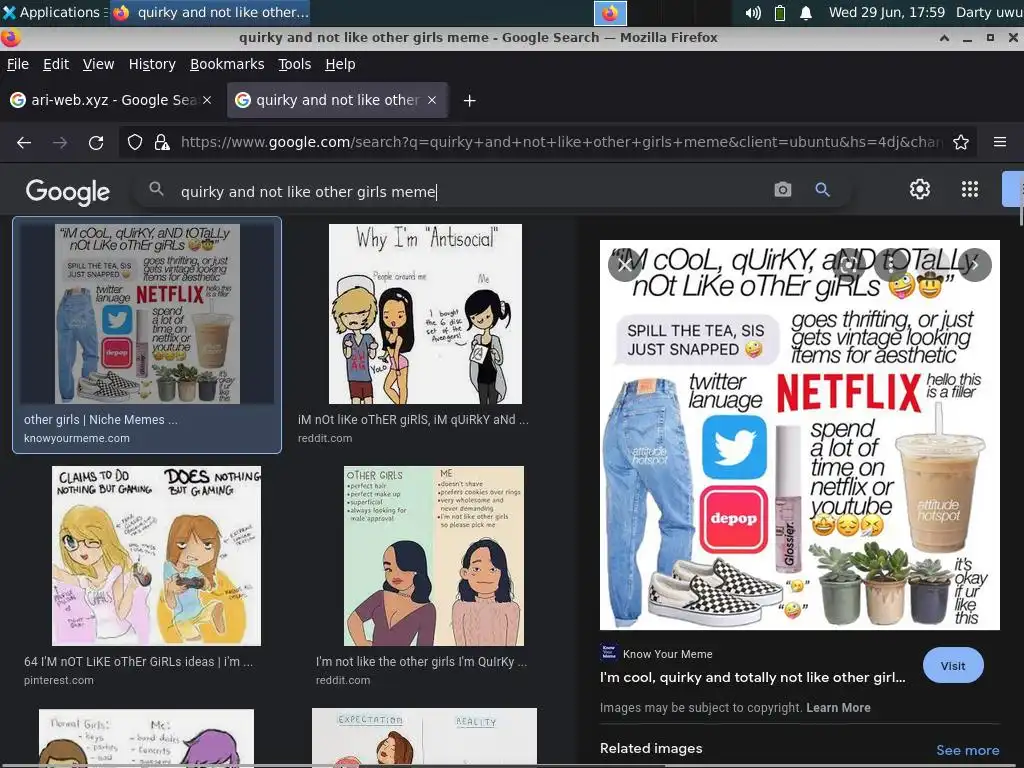The height and width of the screenshot is (768, 1024).
Task: Open the Know Your Meme favicon
Action: (609, 652)
